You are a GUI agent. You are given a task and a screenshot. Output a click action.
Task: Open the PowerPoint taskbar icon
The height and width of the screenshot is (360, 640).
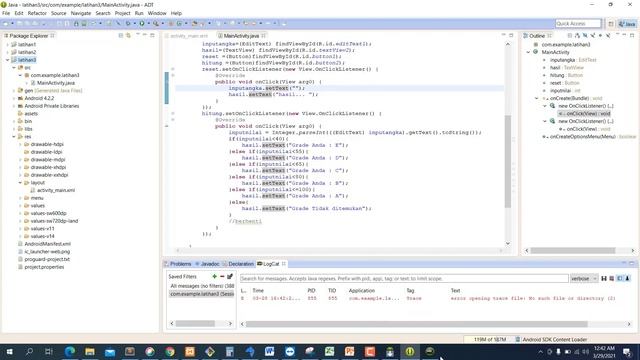pyautogui.click(x=349, y=351)
